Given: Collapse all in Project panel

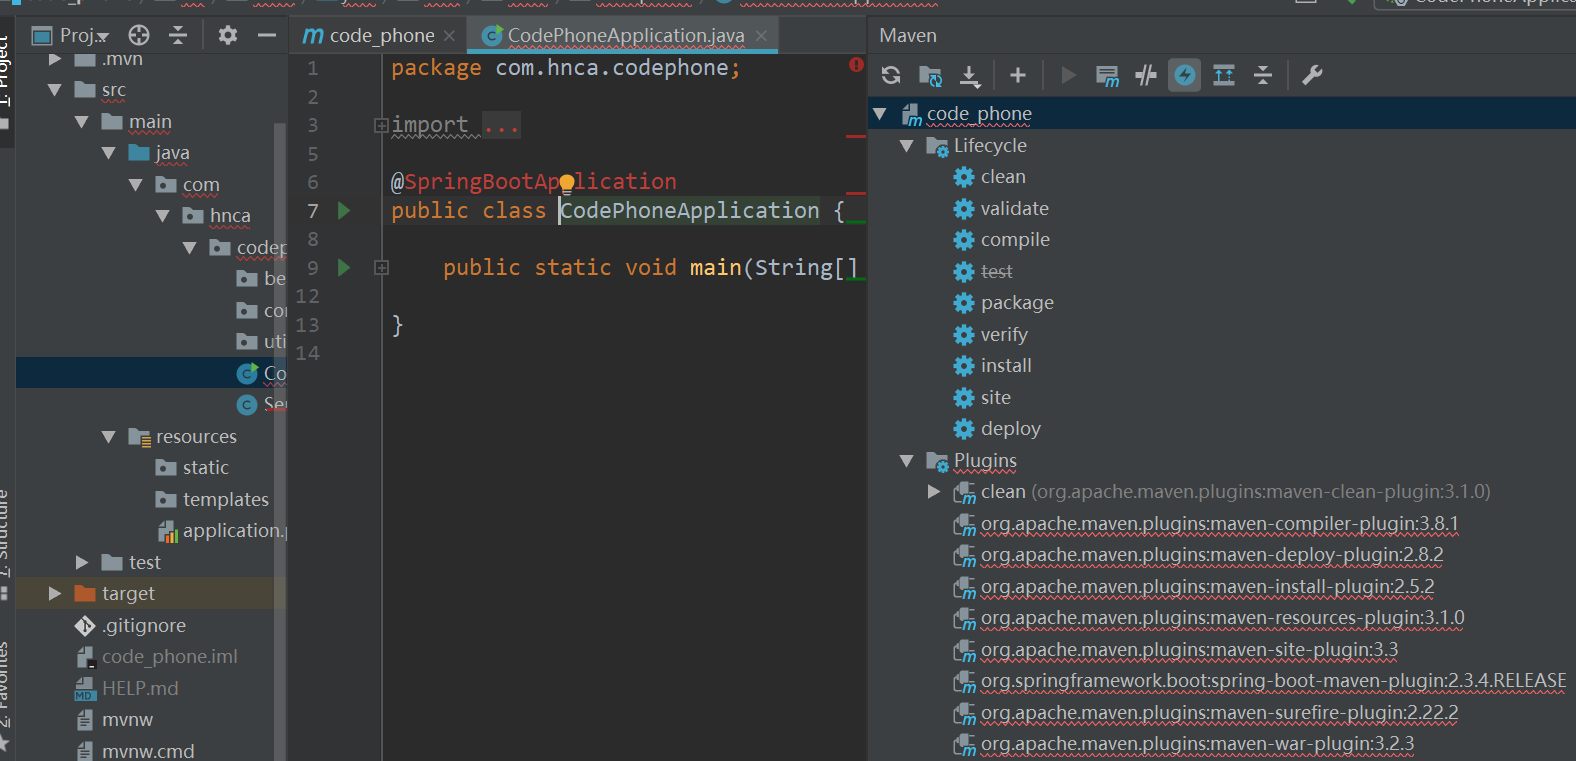Looking at the screenshot, I should coord(178,36).
